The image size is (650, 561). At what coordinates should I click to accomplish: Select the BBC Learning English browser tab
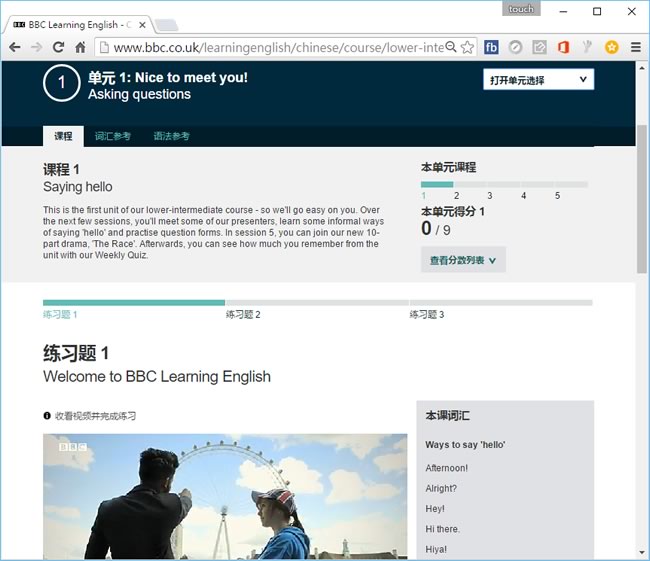[79, 25]
